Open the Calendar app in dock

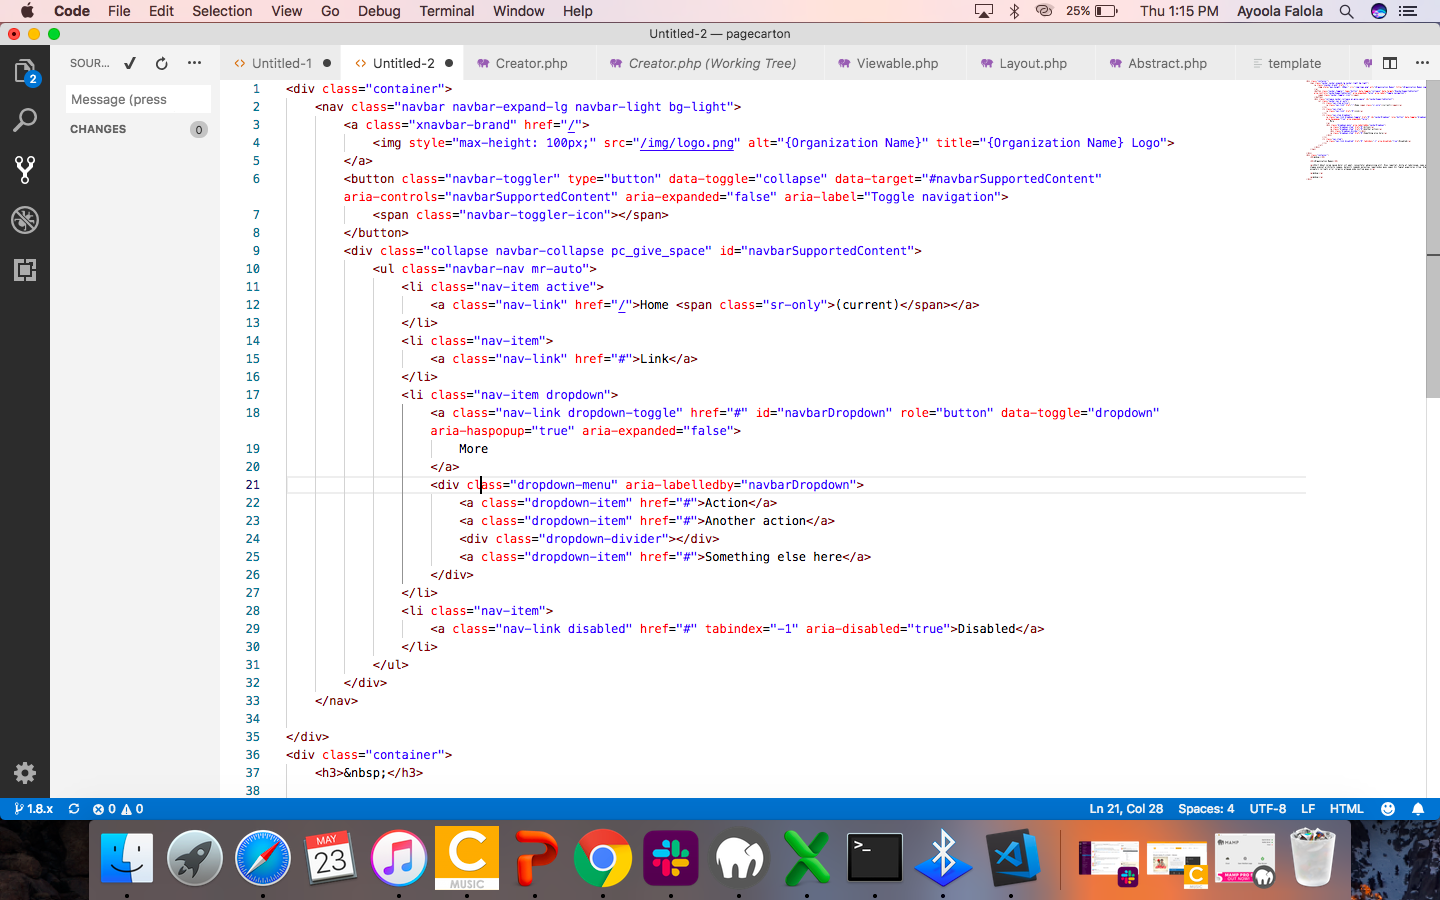tap(331, 858)
